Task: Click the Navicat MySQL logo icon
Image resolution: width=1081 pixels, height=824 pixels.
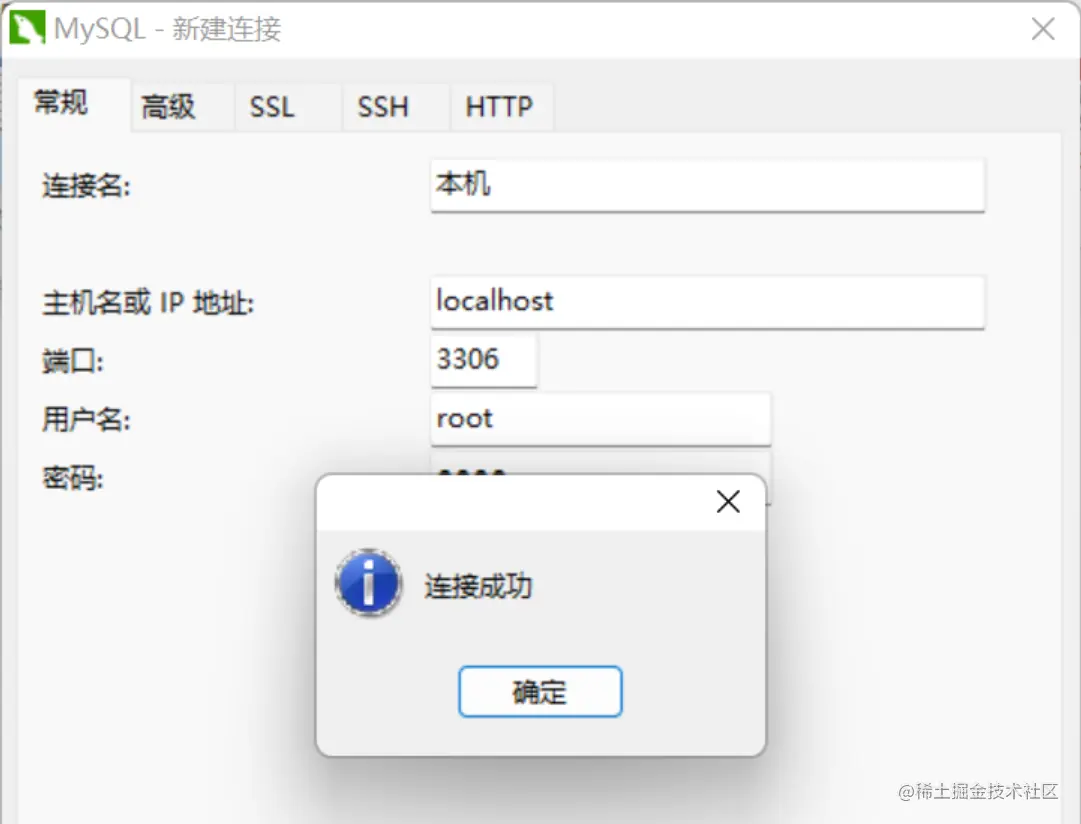Action: (x=27, y=28)
